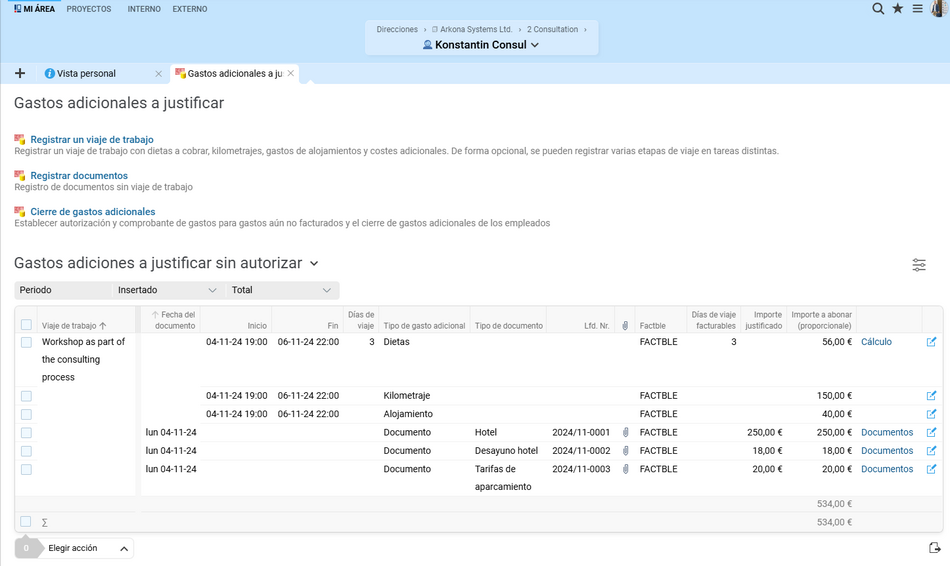
Task: Open Documentos link in Hotel row
Action: (887, 432)
